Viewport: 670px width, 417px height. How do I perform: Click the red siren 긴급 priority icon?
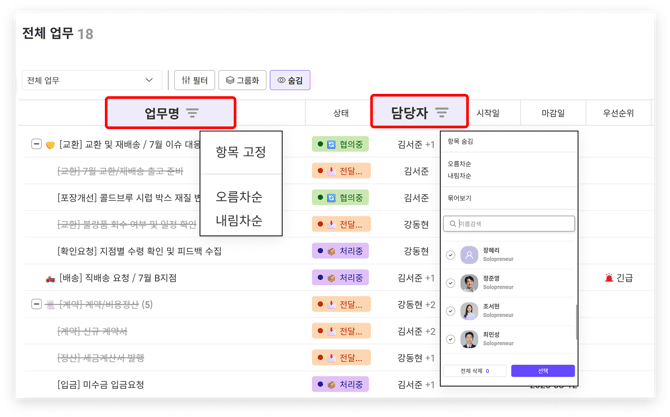609,278
